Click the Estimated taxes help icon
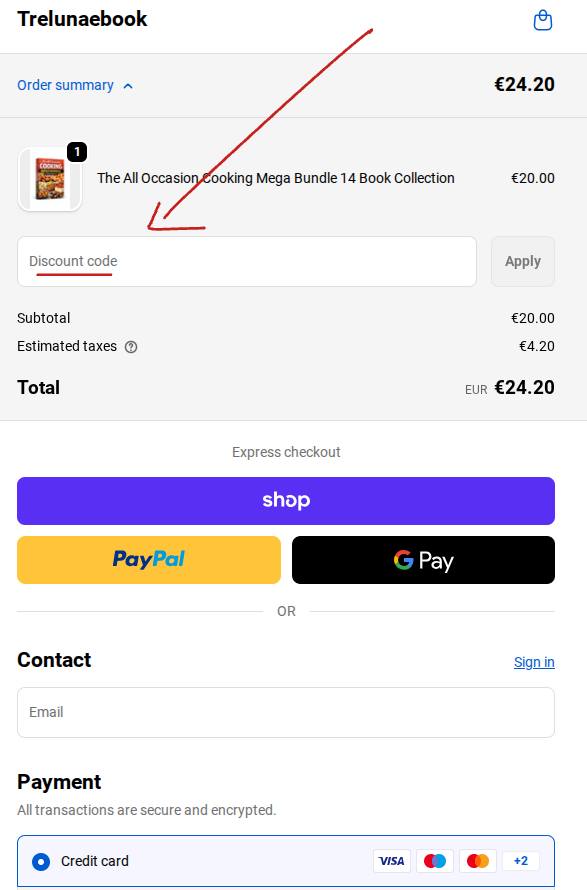This screenshot has height=890, width=587. click(x=131, y=346)
